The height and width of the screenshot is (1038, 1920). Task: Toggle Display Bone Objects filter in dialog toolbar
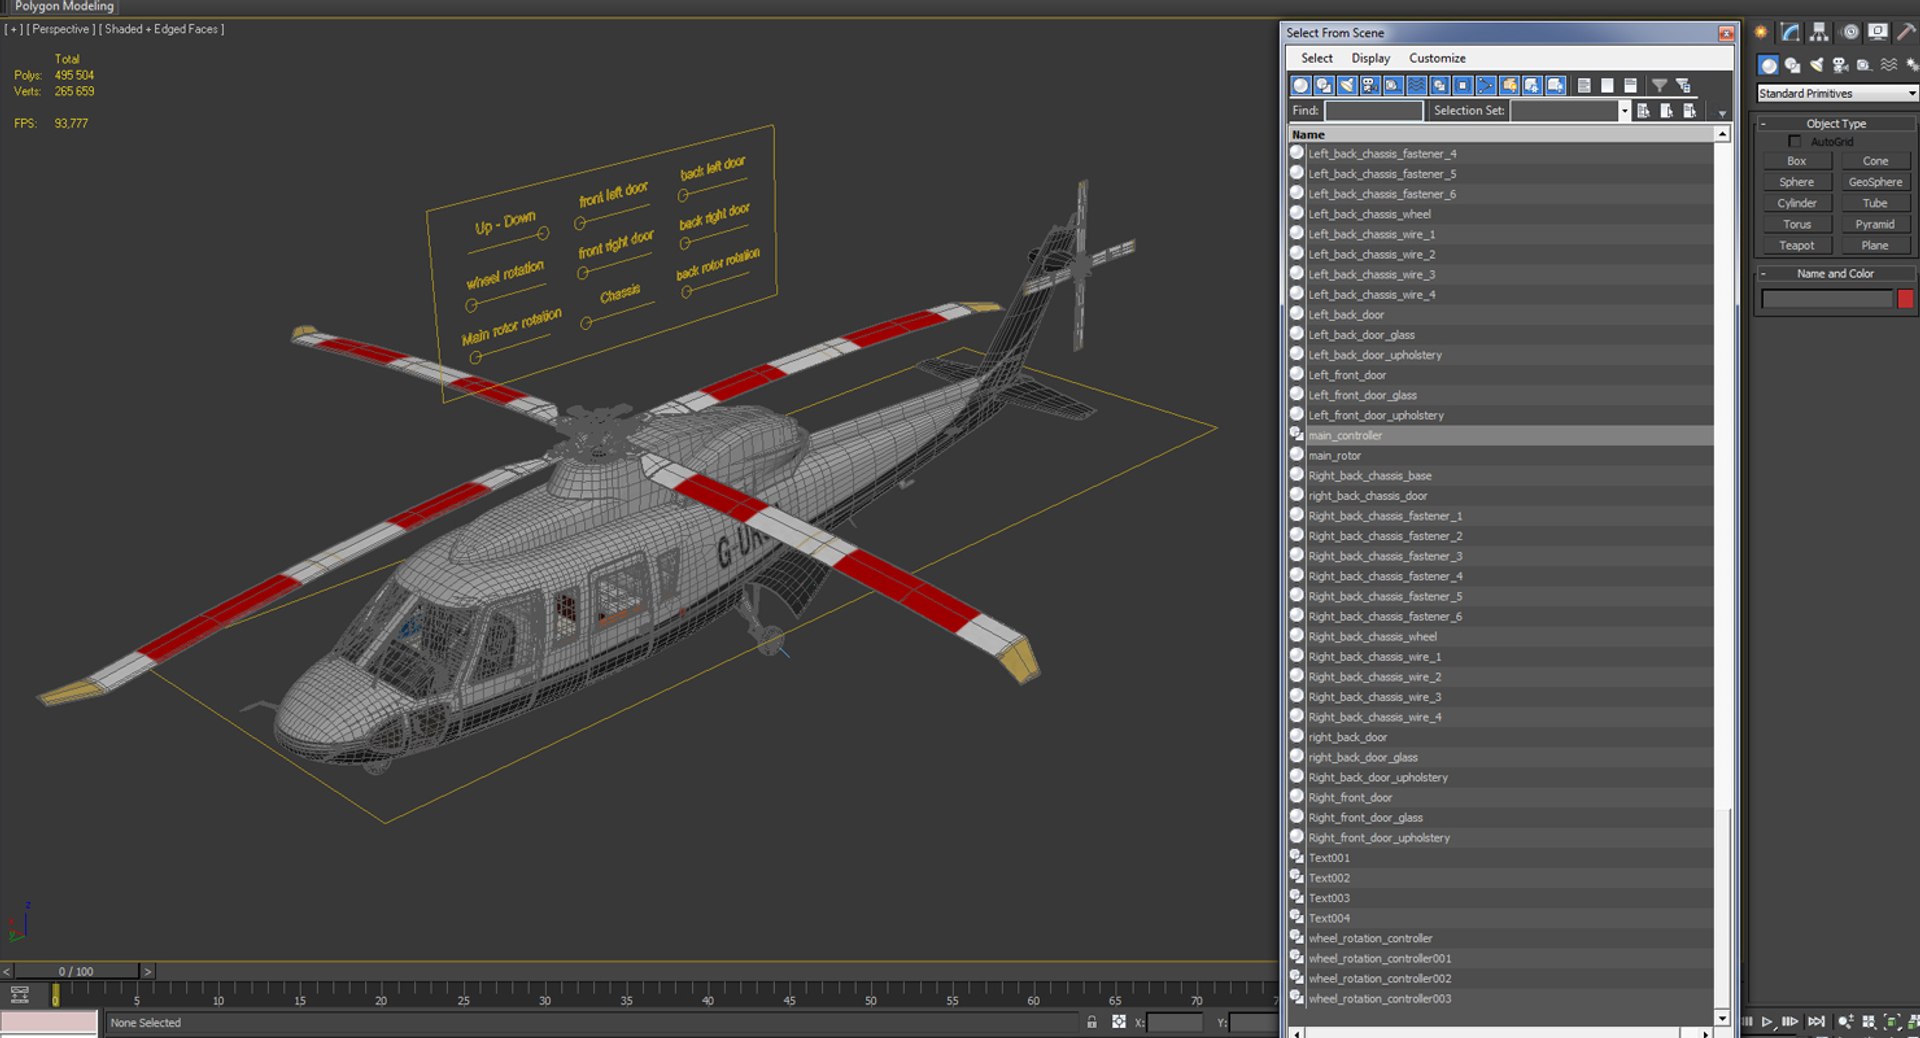[x=1486, y=85]
